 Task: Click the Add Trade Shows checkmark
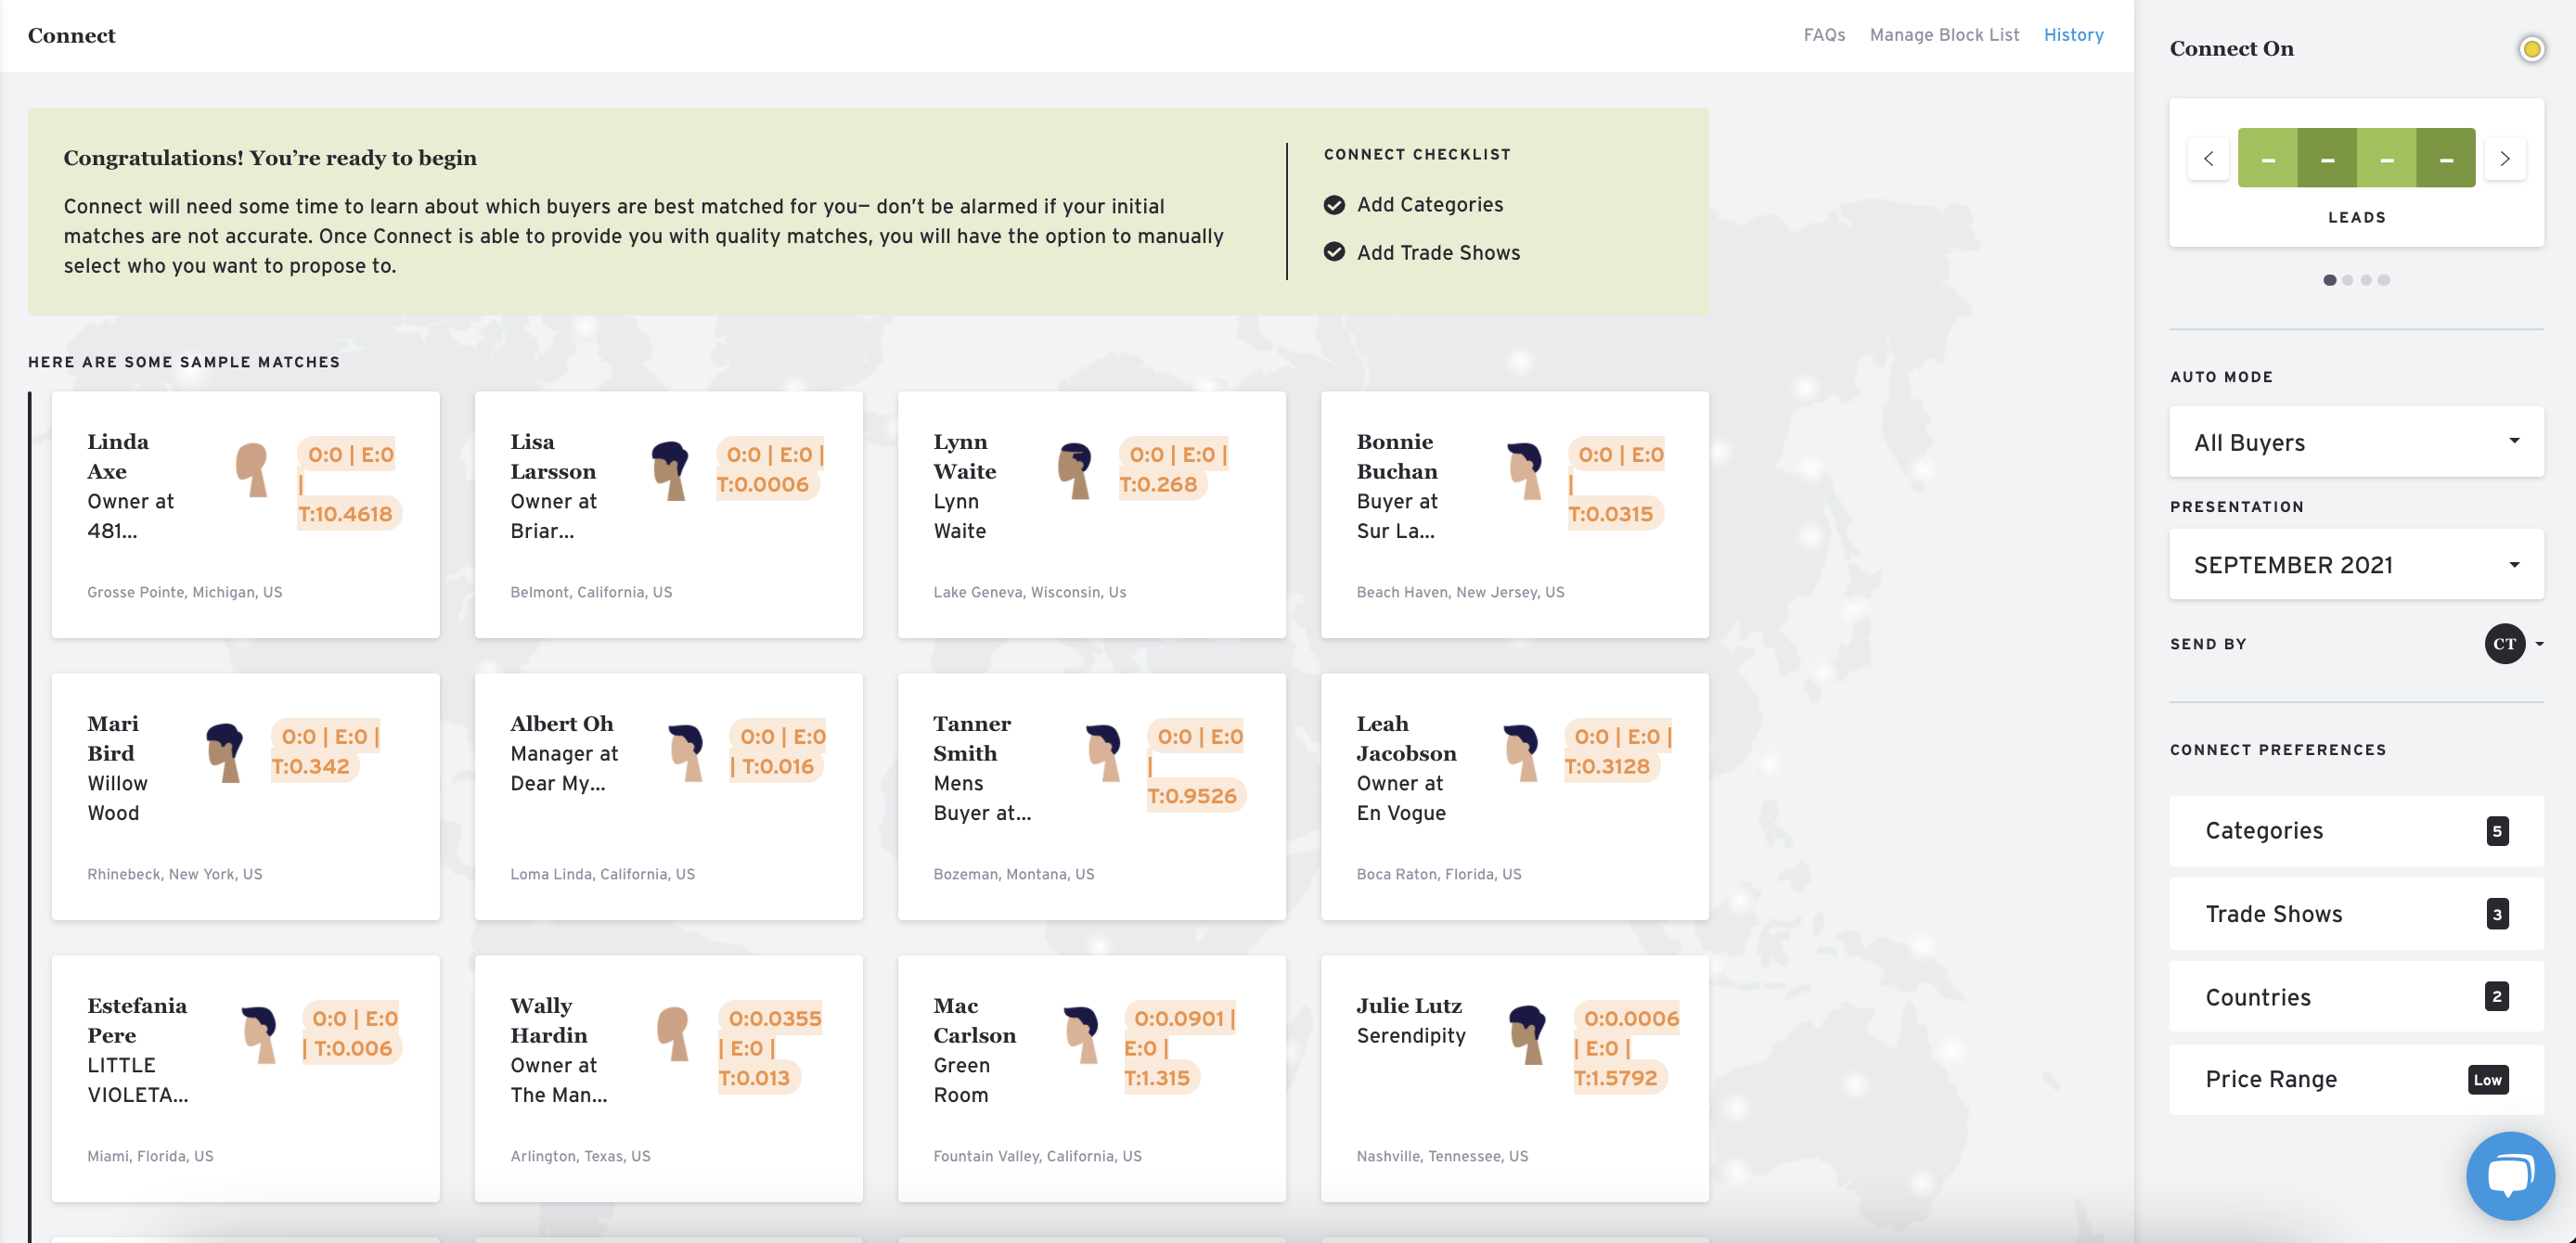(1334, 252)
